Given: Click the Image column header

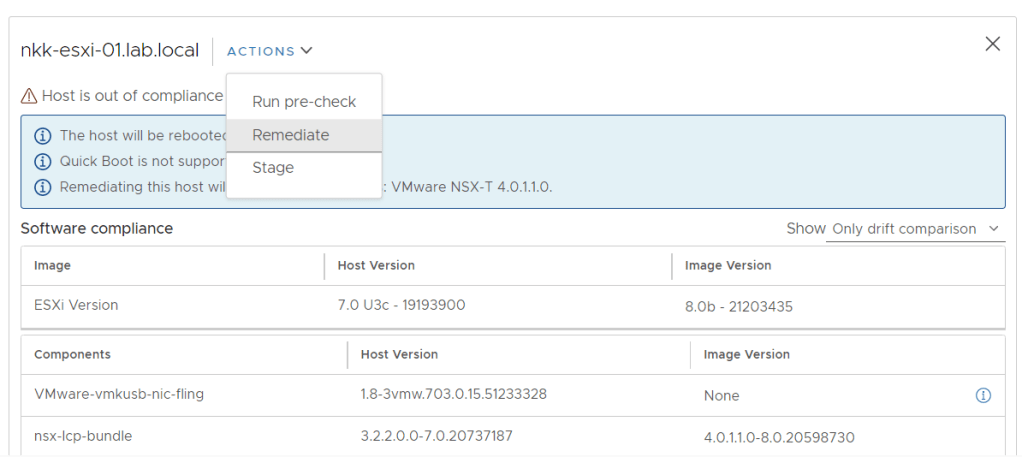Looking at the screenshot, I should pos(52,266).
